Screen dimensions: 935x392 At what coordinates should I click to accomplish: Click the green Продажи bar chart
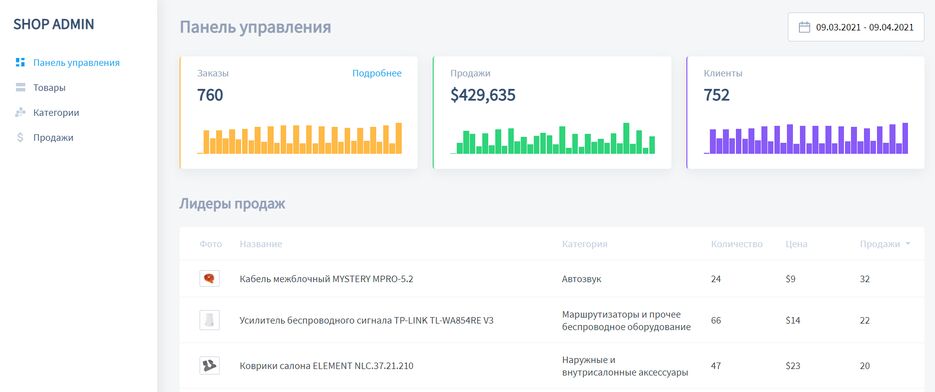coord(553,138)
